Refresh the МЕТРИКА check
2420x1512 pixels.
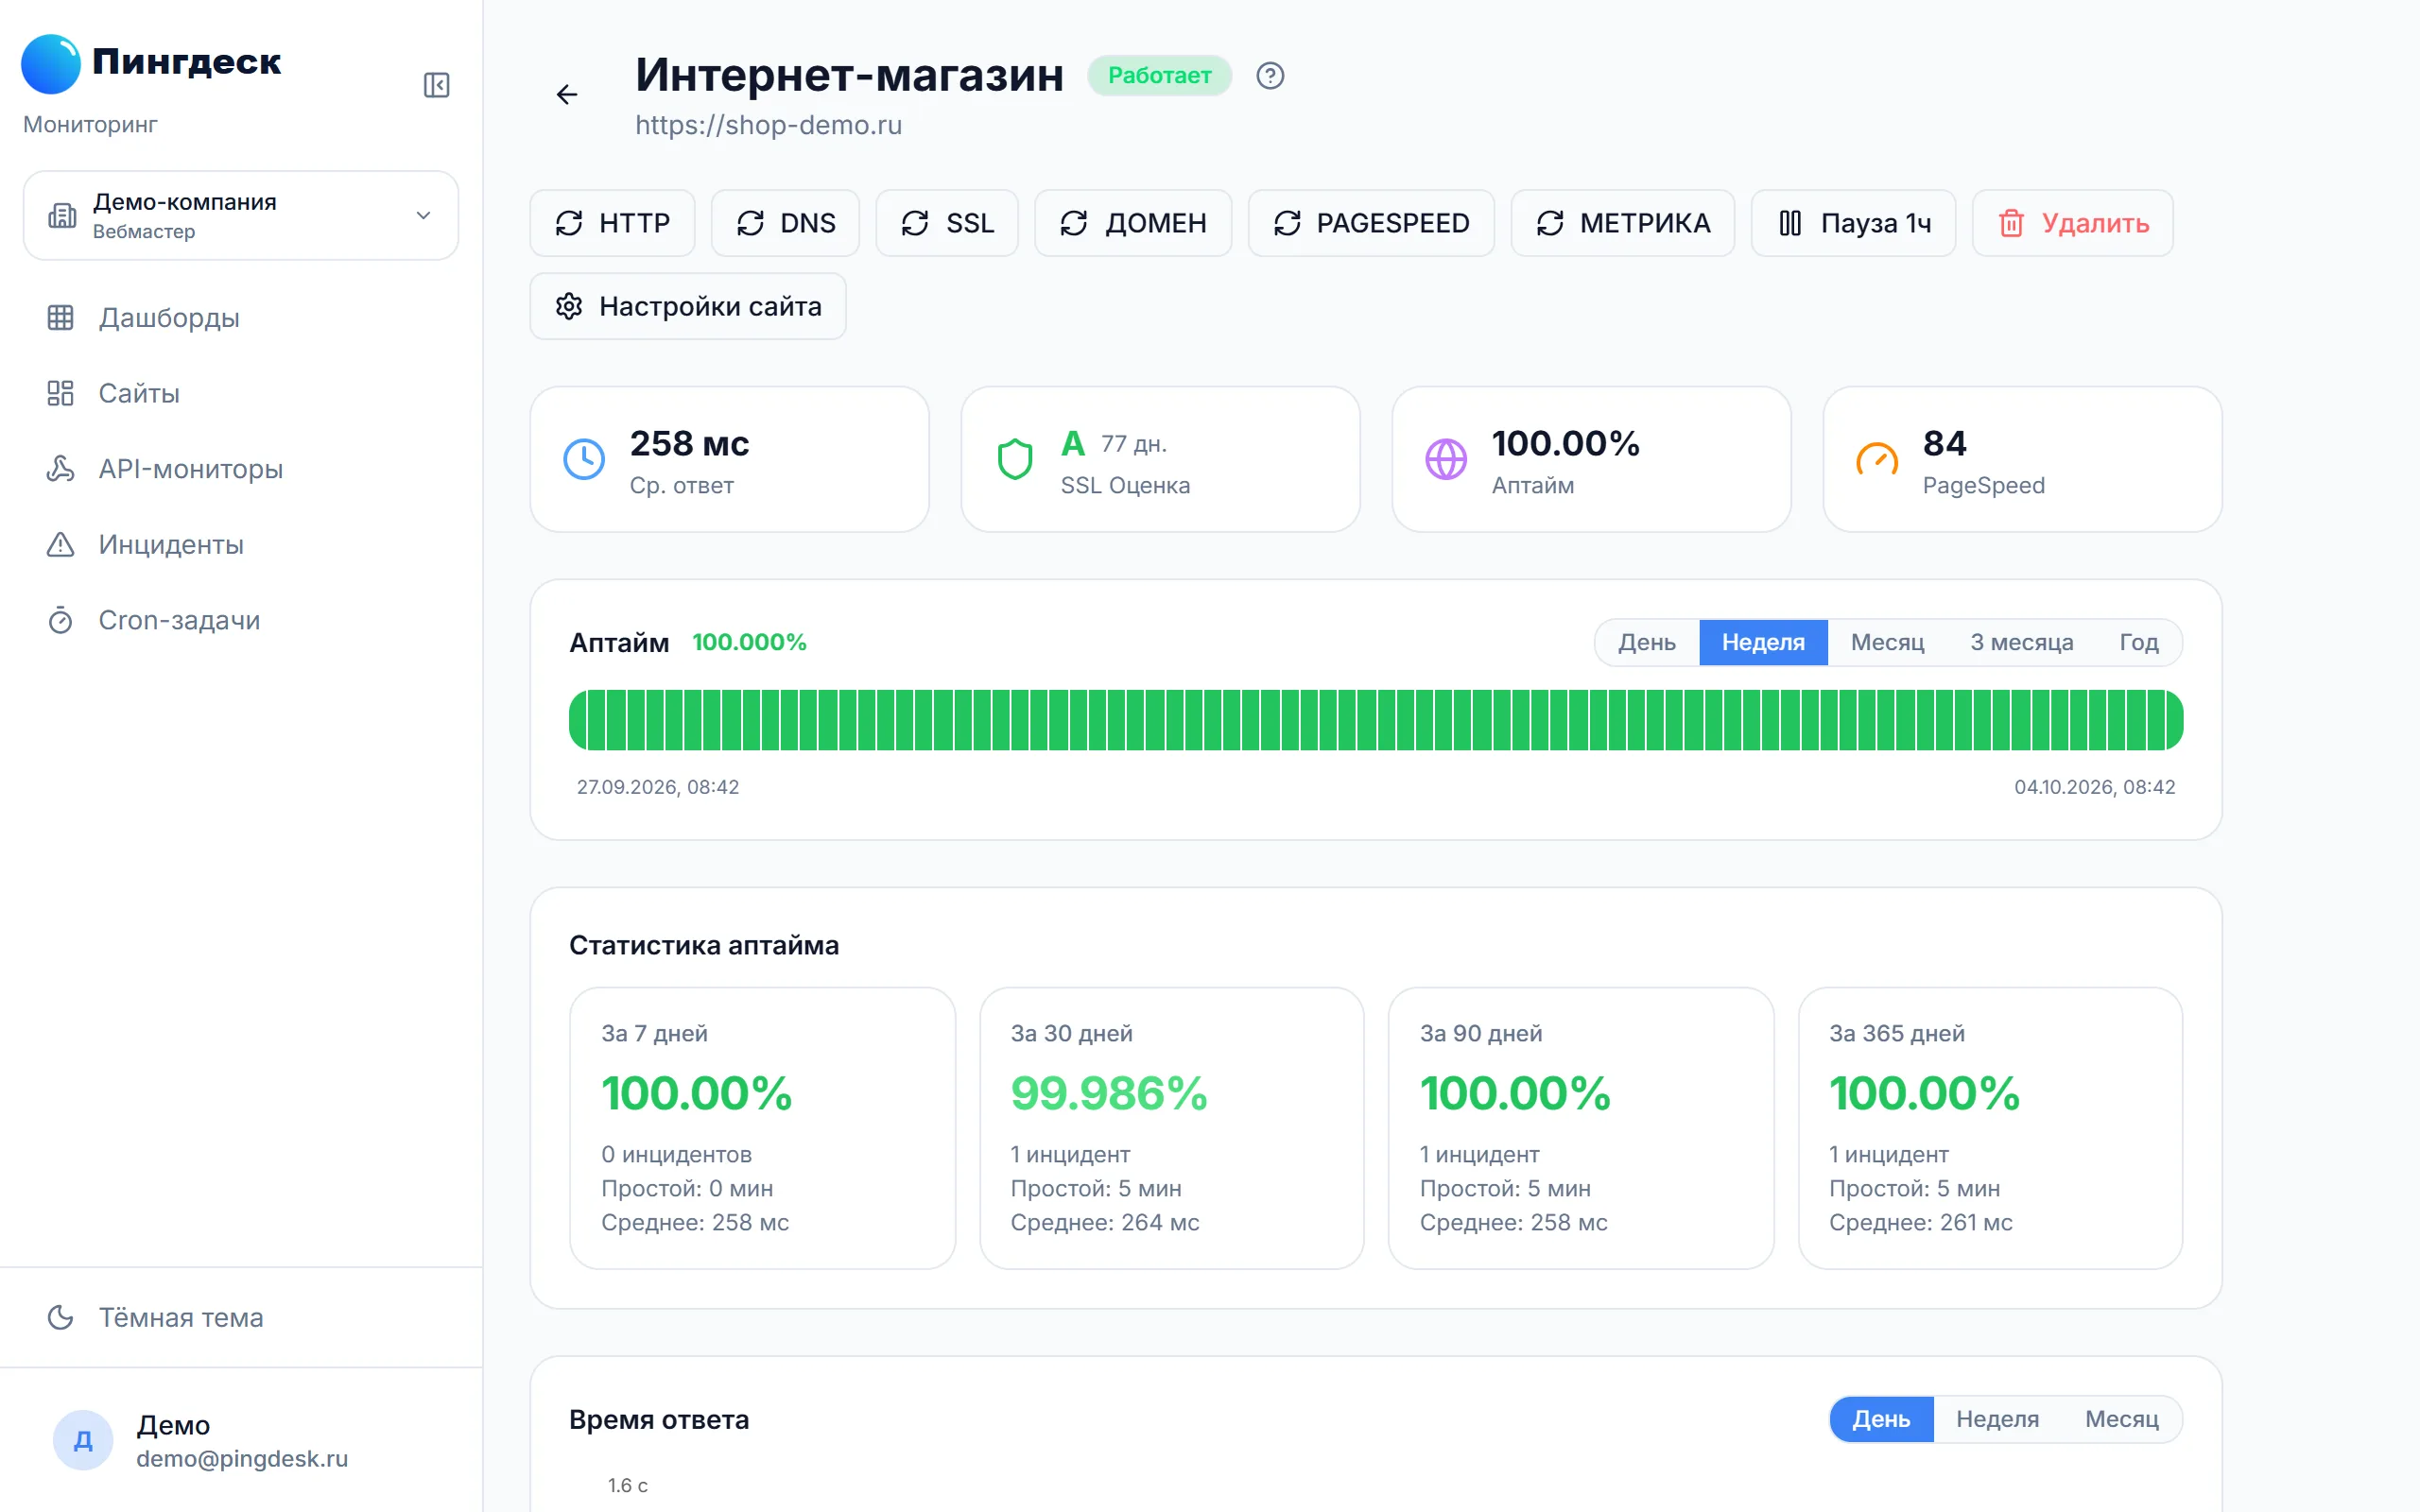pos(1622,223)
